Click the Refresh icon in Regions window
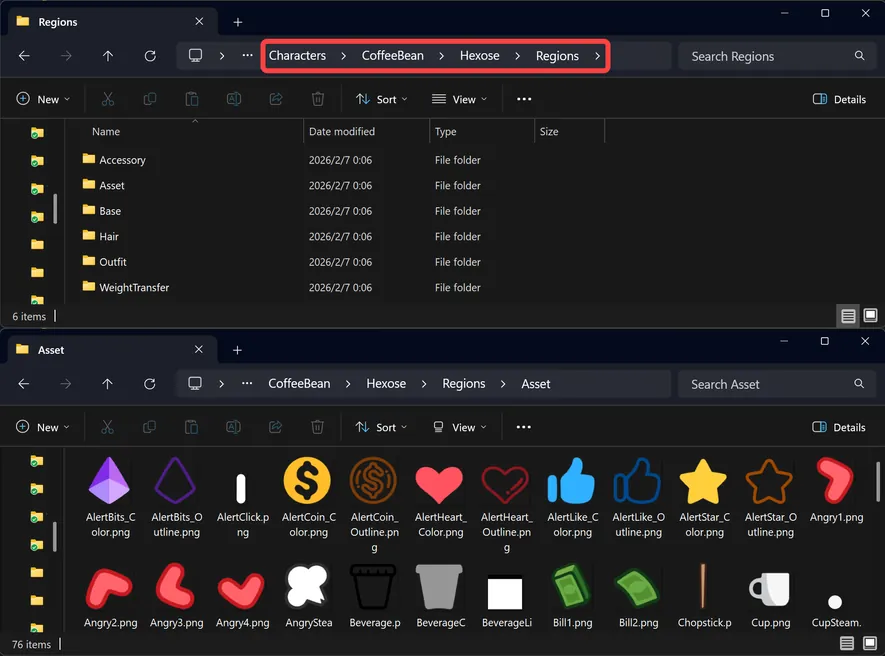This screenshot has width=885, height=656. click(x=150, y=56)
